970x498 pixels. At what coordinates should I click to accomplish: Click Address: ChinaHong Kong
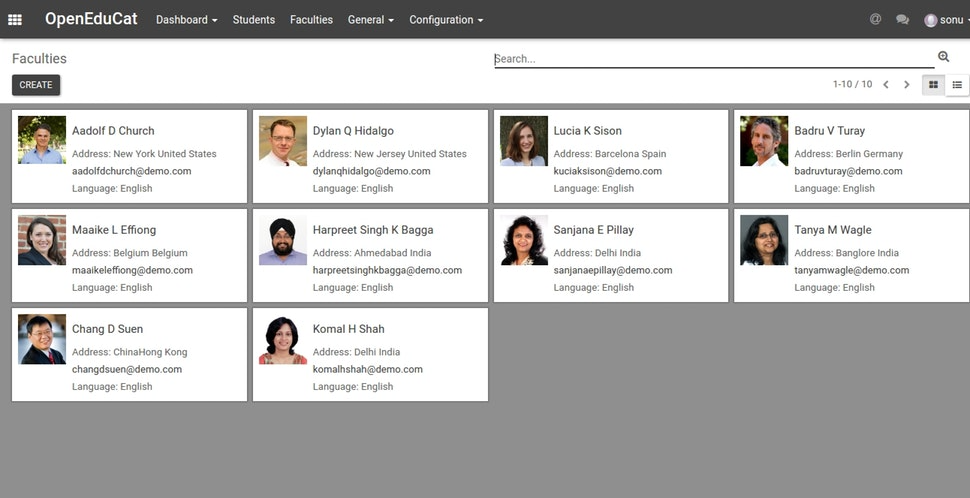click(129, 352)
